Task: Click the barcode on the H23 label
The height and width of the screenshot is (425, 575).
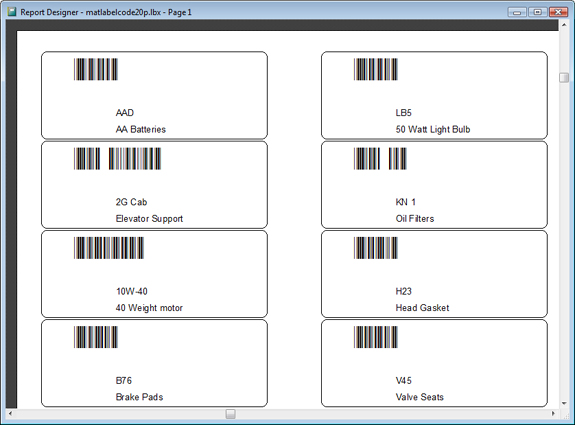Action: click(x=376, y=248)
